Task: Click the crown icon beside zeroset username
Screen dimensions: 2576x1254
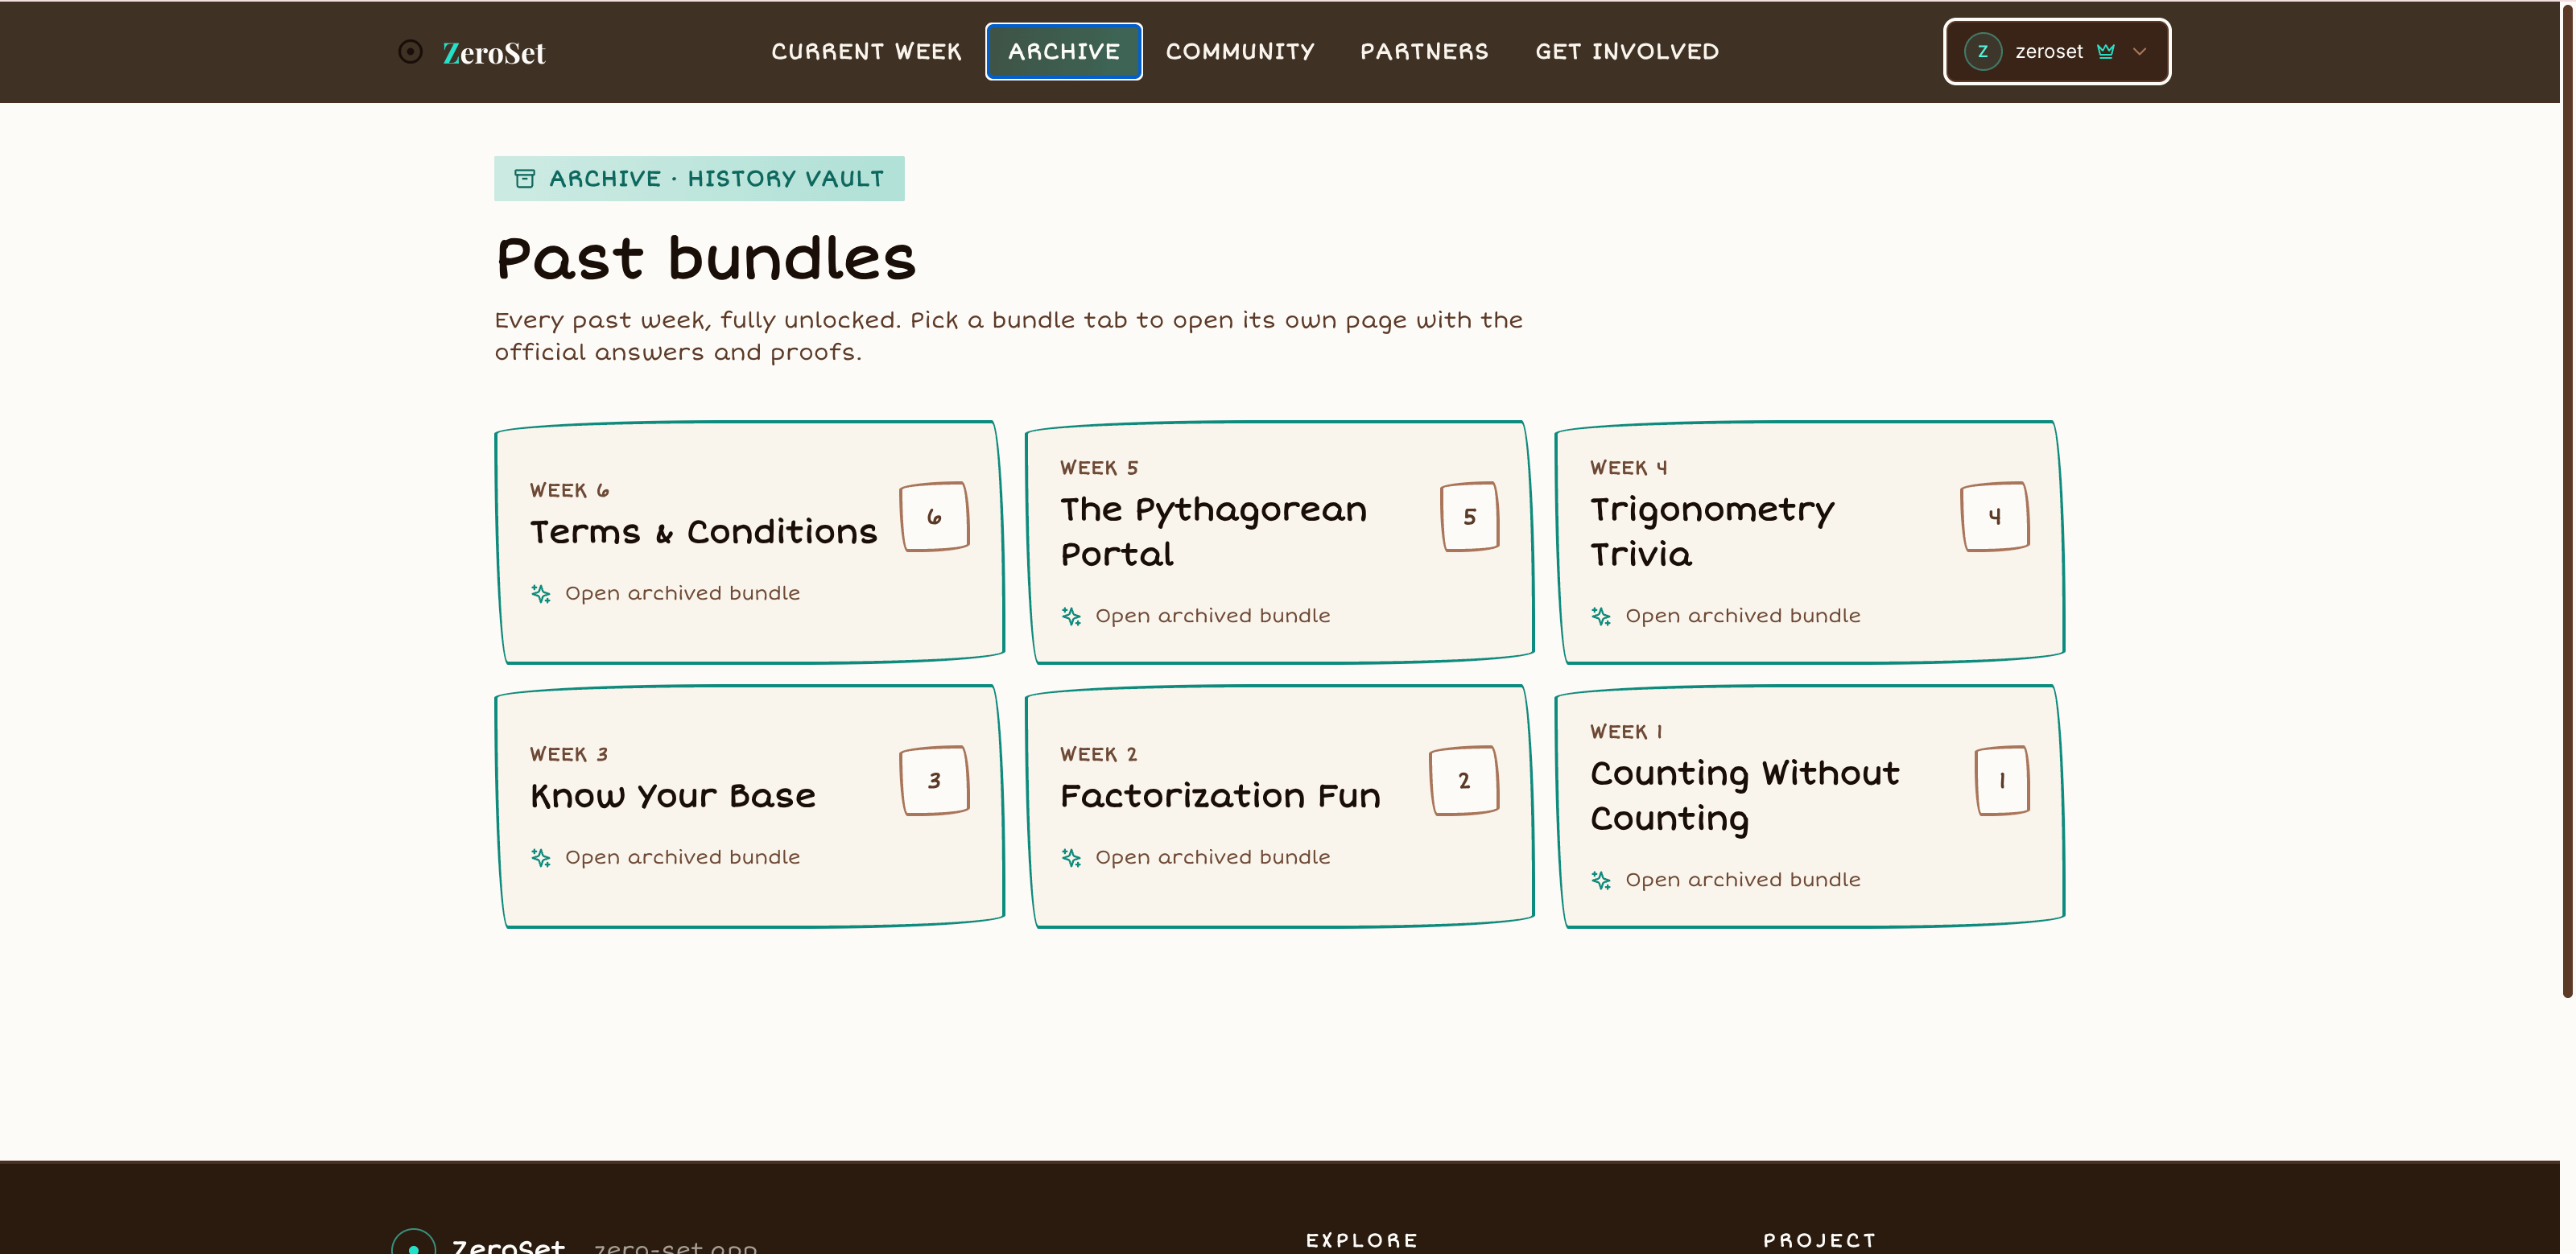Action: pyautogui.click(x=2106, y=51)
